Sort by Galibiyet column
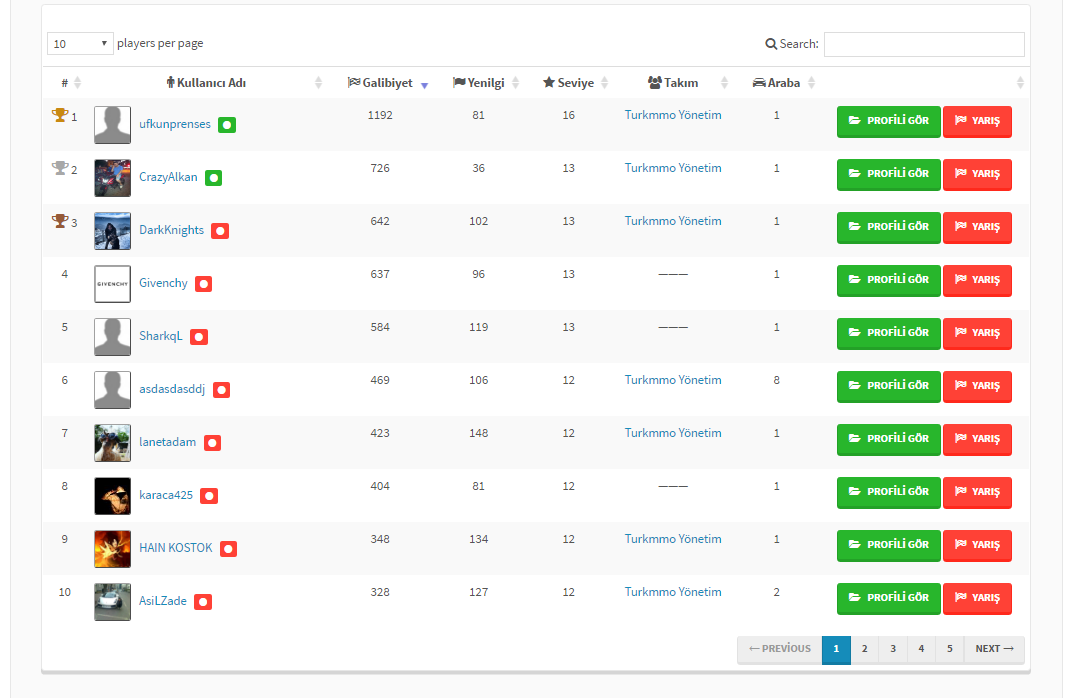Screen dimensions: 1079x698 387,83
